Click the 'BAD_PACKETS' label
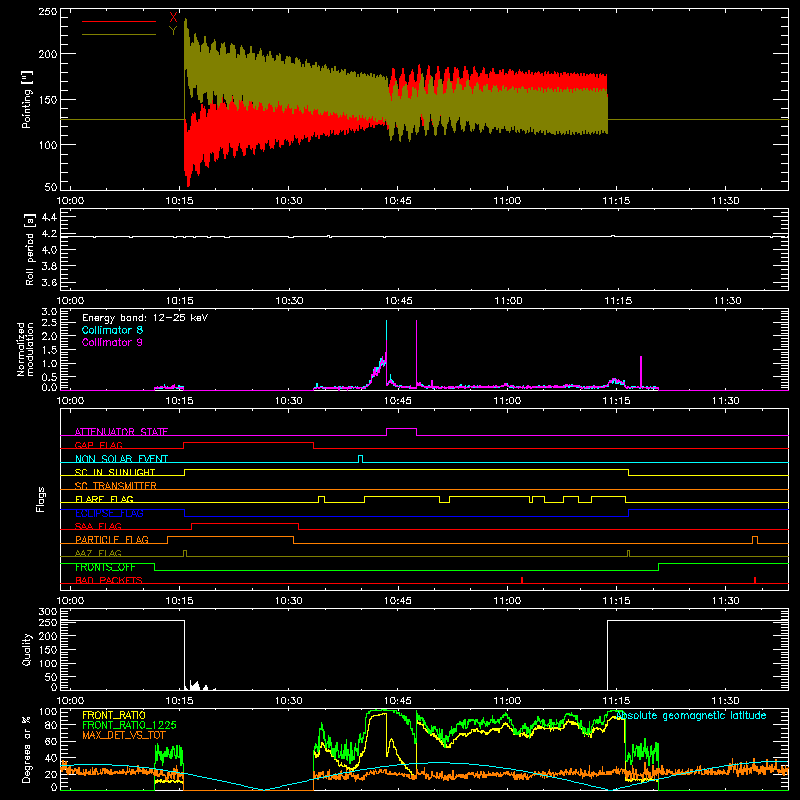This screenshot has width=800, height=800. (x=109, y=581)
